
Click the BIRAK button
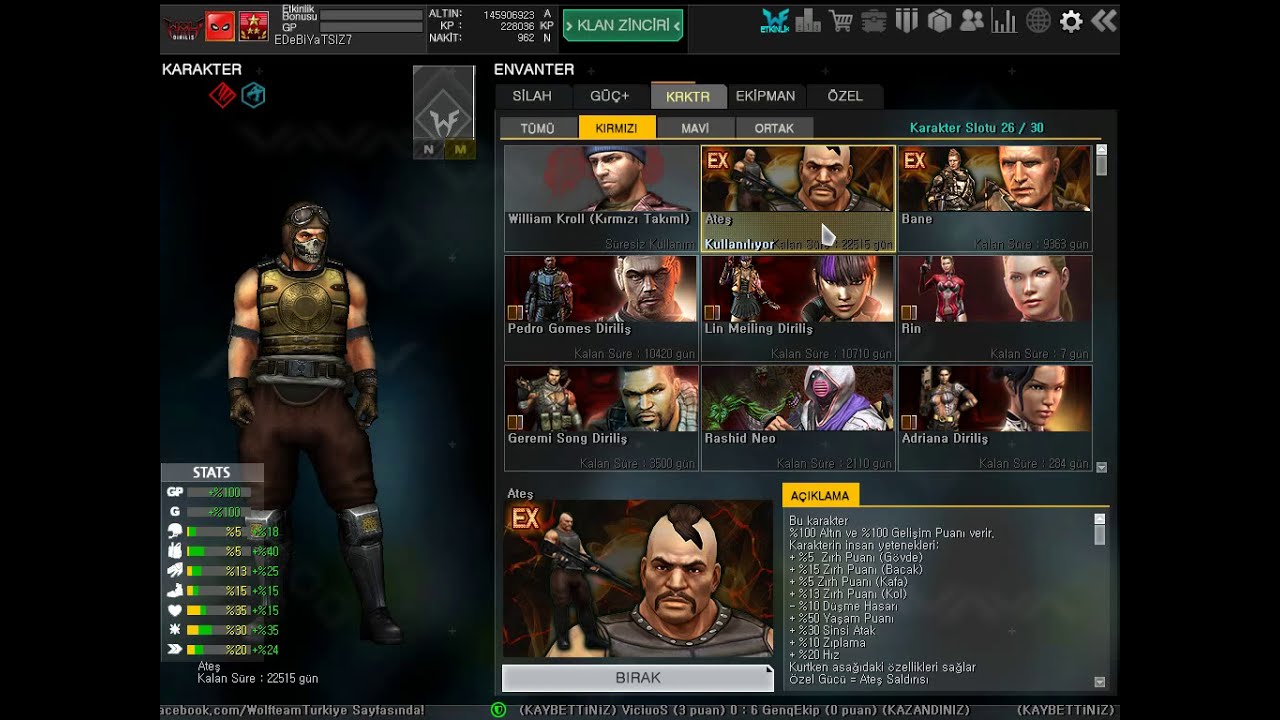point(638,677)
